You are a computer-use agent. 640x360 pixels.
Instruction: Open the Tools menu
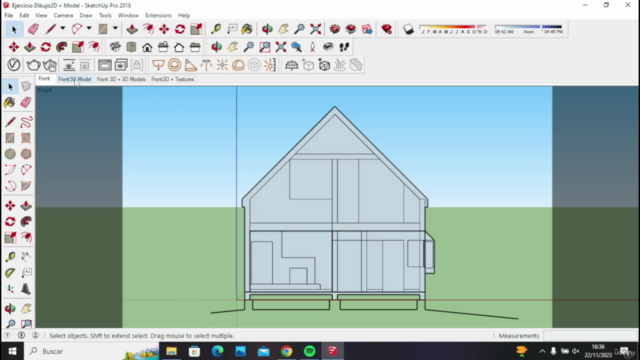[105, 16]
